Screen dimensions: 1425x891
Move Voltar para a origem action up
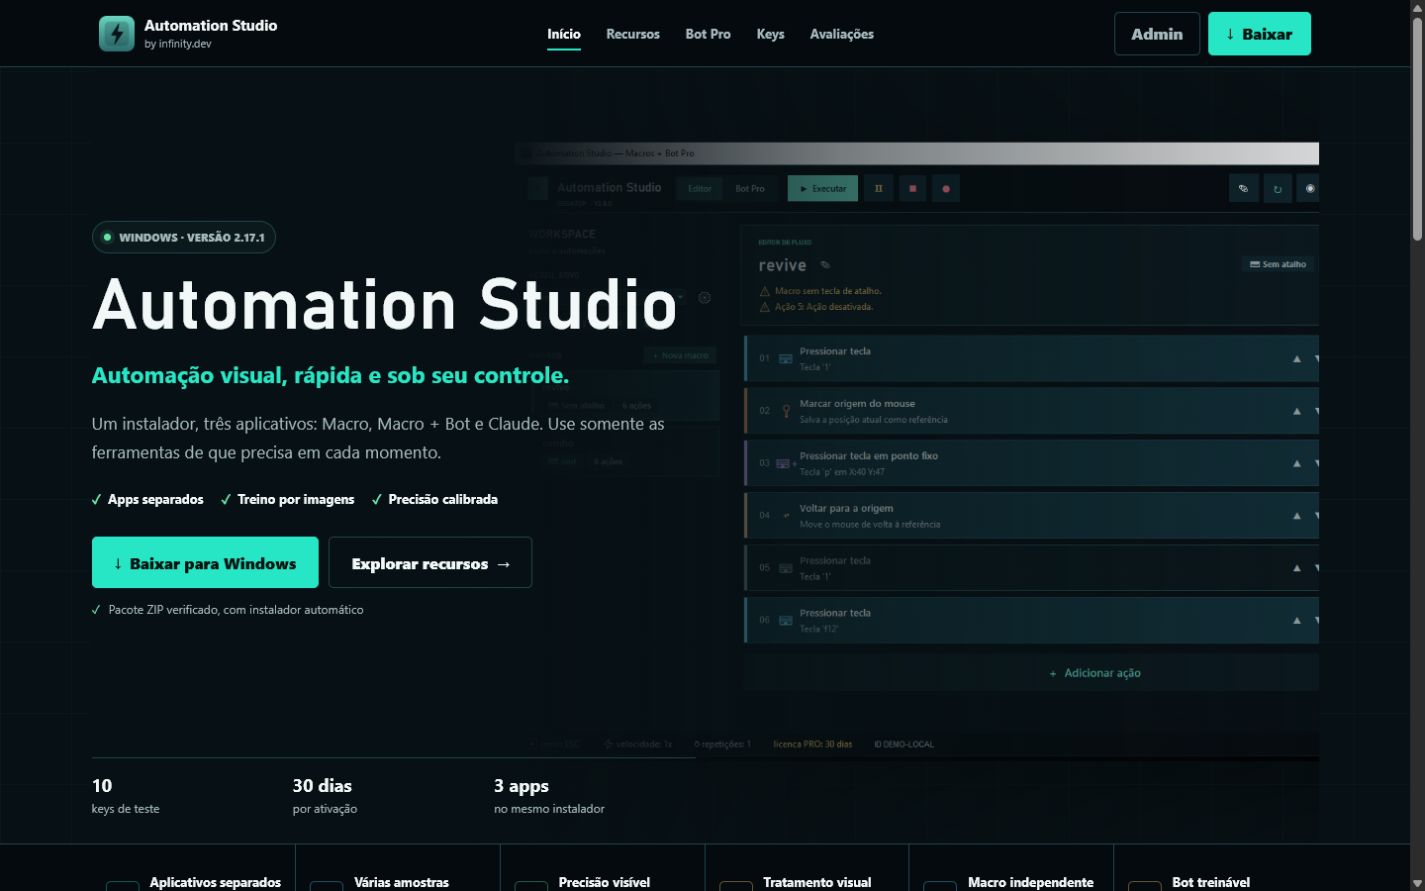pos(1297,515)
